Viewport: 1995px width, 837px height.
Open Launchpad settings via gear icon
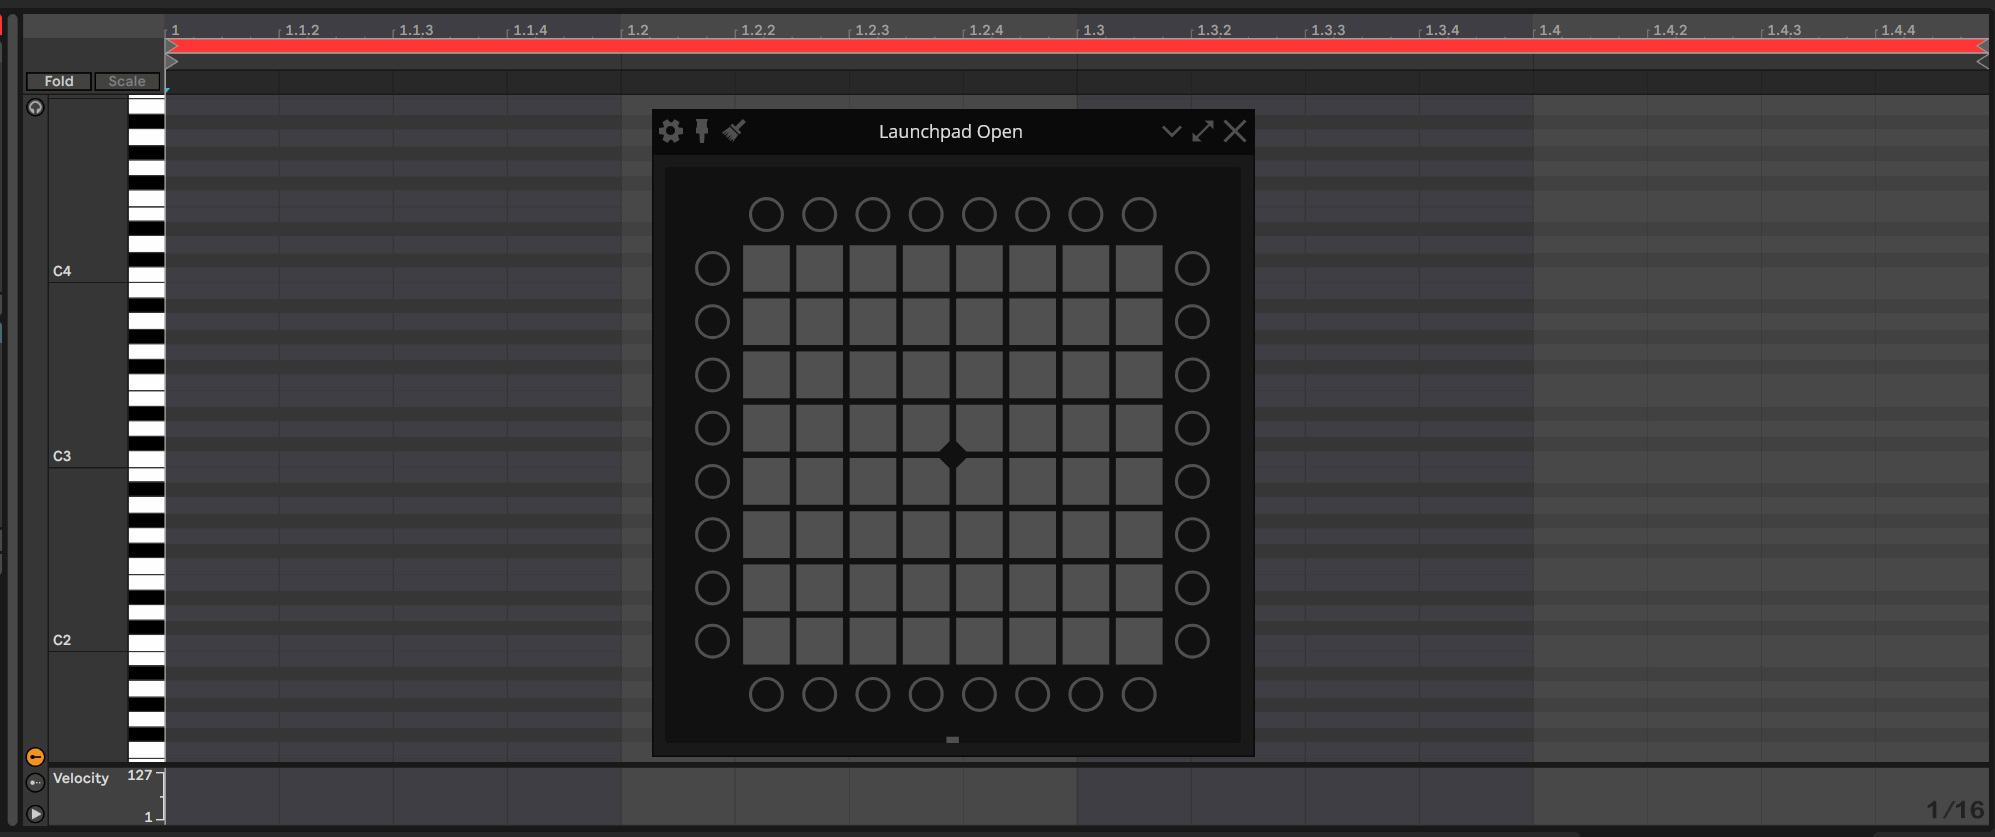tap(671, 131)
